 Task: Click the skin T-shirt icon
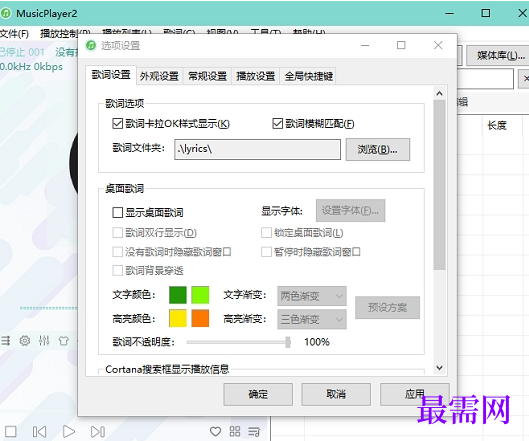(64, 341)
